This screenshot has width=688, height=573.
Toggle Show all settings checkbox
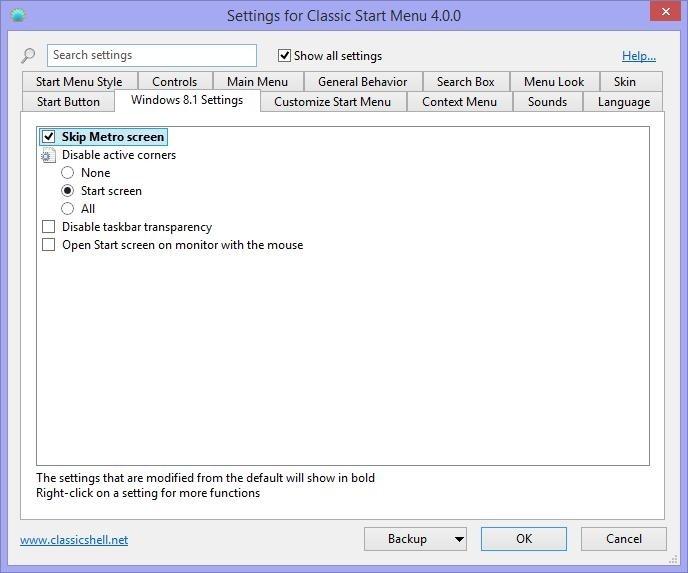tap(284, 56)
